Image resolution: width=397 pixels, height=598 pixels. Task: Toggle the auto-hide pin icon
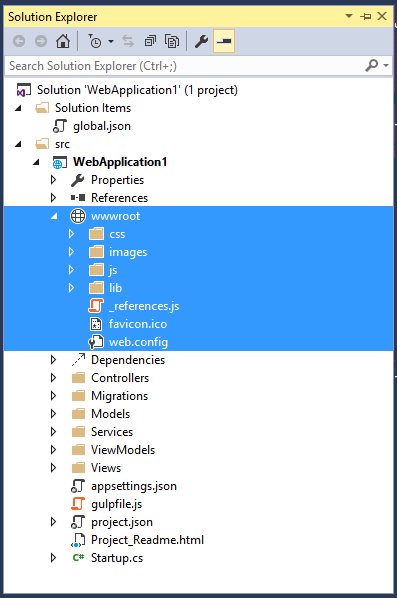(365, 16)
